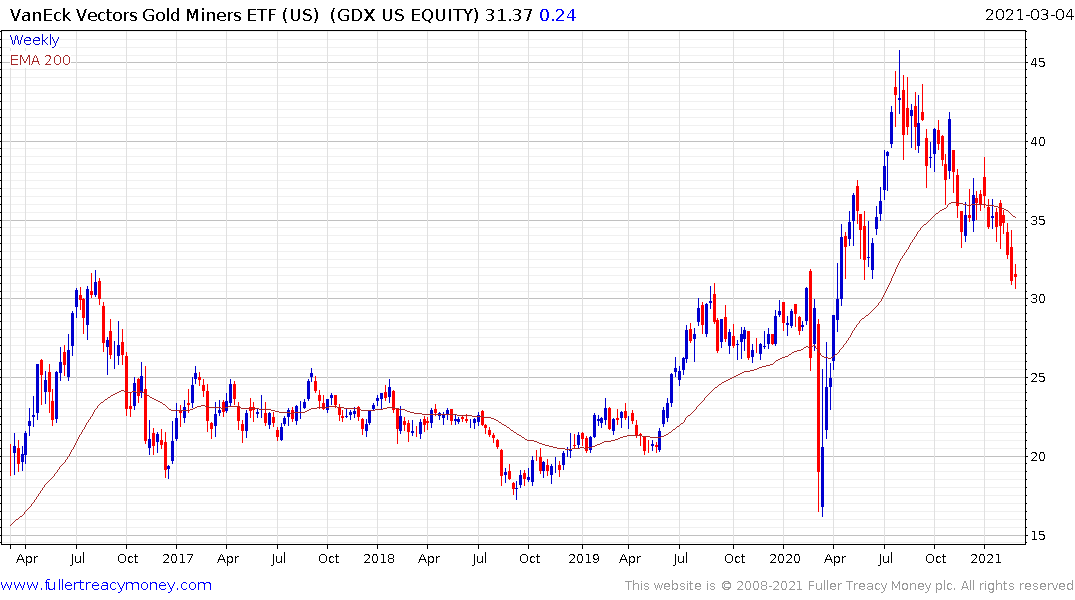Click the EMA 200 legend label
Image resolution: width=1075 pixels, height=600 pixels.
click(40, 60)
